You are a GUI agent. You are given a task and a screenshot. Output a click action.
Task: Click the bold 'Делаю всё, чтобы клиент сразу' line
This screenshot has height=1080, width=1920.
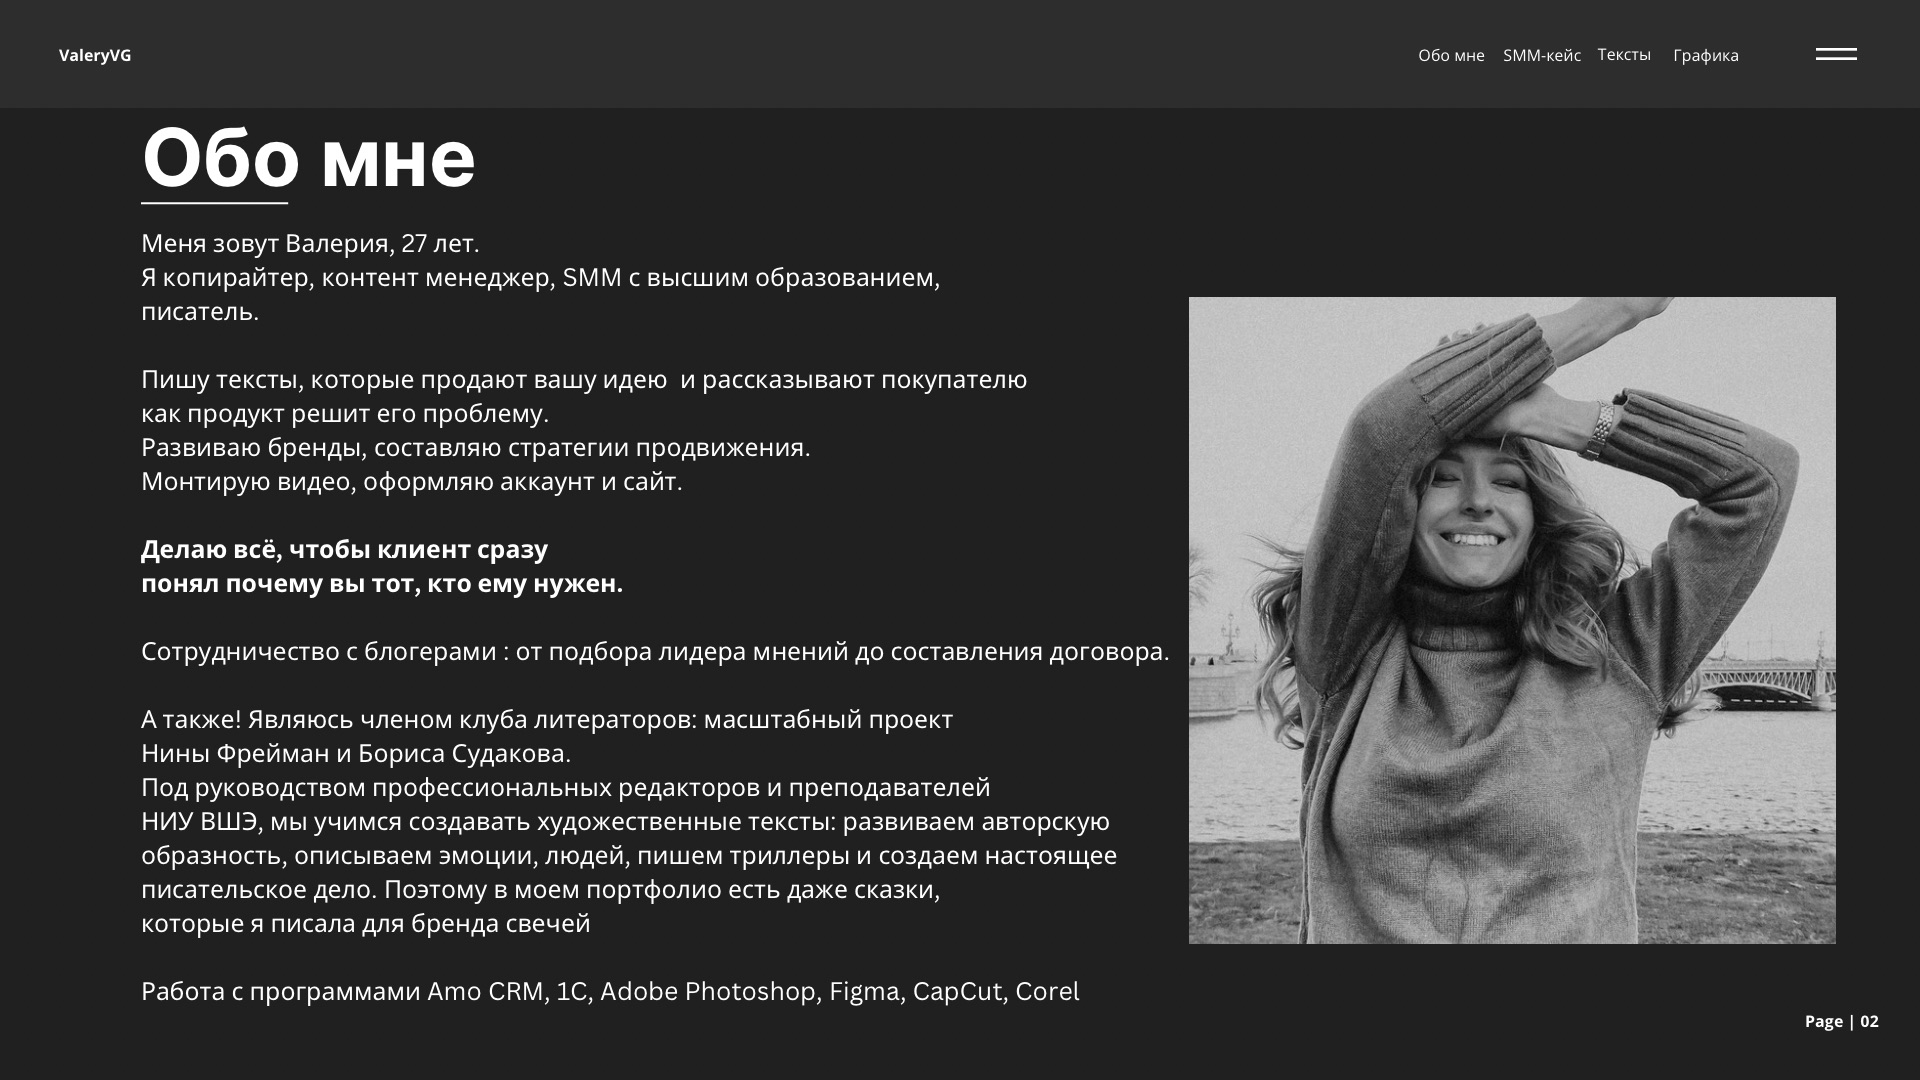[344, 549]
